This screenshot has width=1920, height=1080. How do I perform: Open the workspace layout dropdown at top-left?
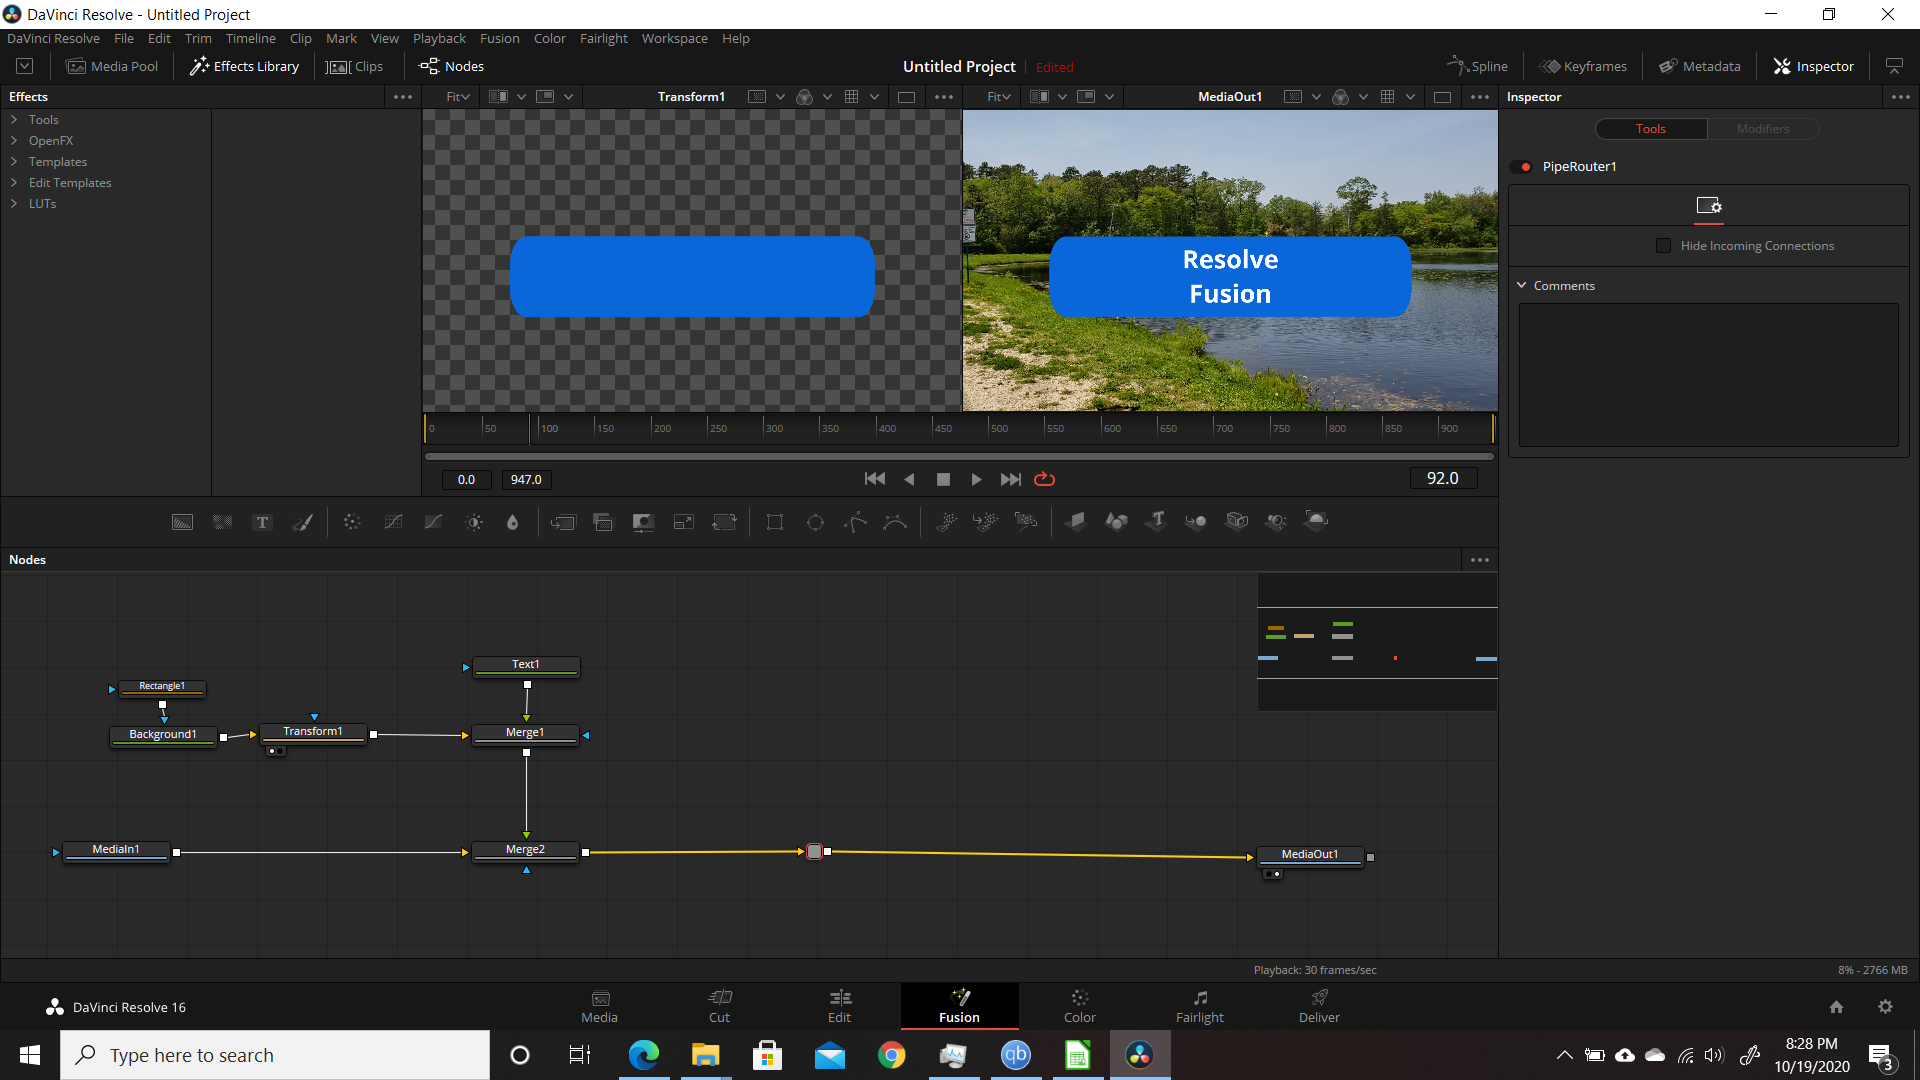click(x=25, y=66)
